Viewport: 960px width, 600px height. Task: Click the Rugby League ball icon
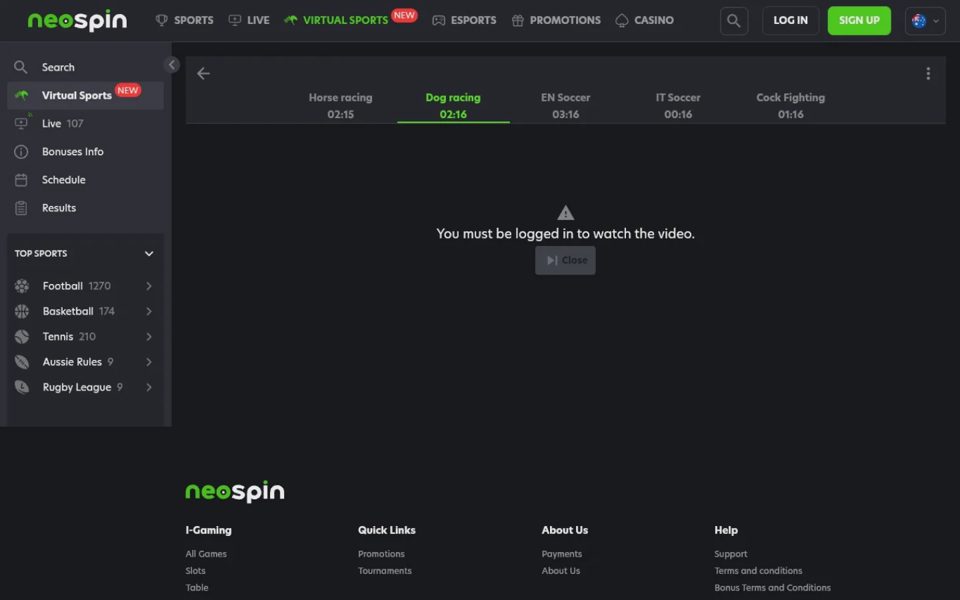pyautogui.click(x=22, y=387)
